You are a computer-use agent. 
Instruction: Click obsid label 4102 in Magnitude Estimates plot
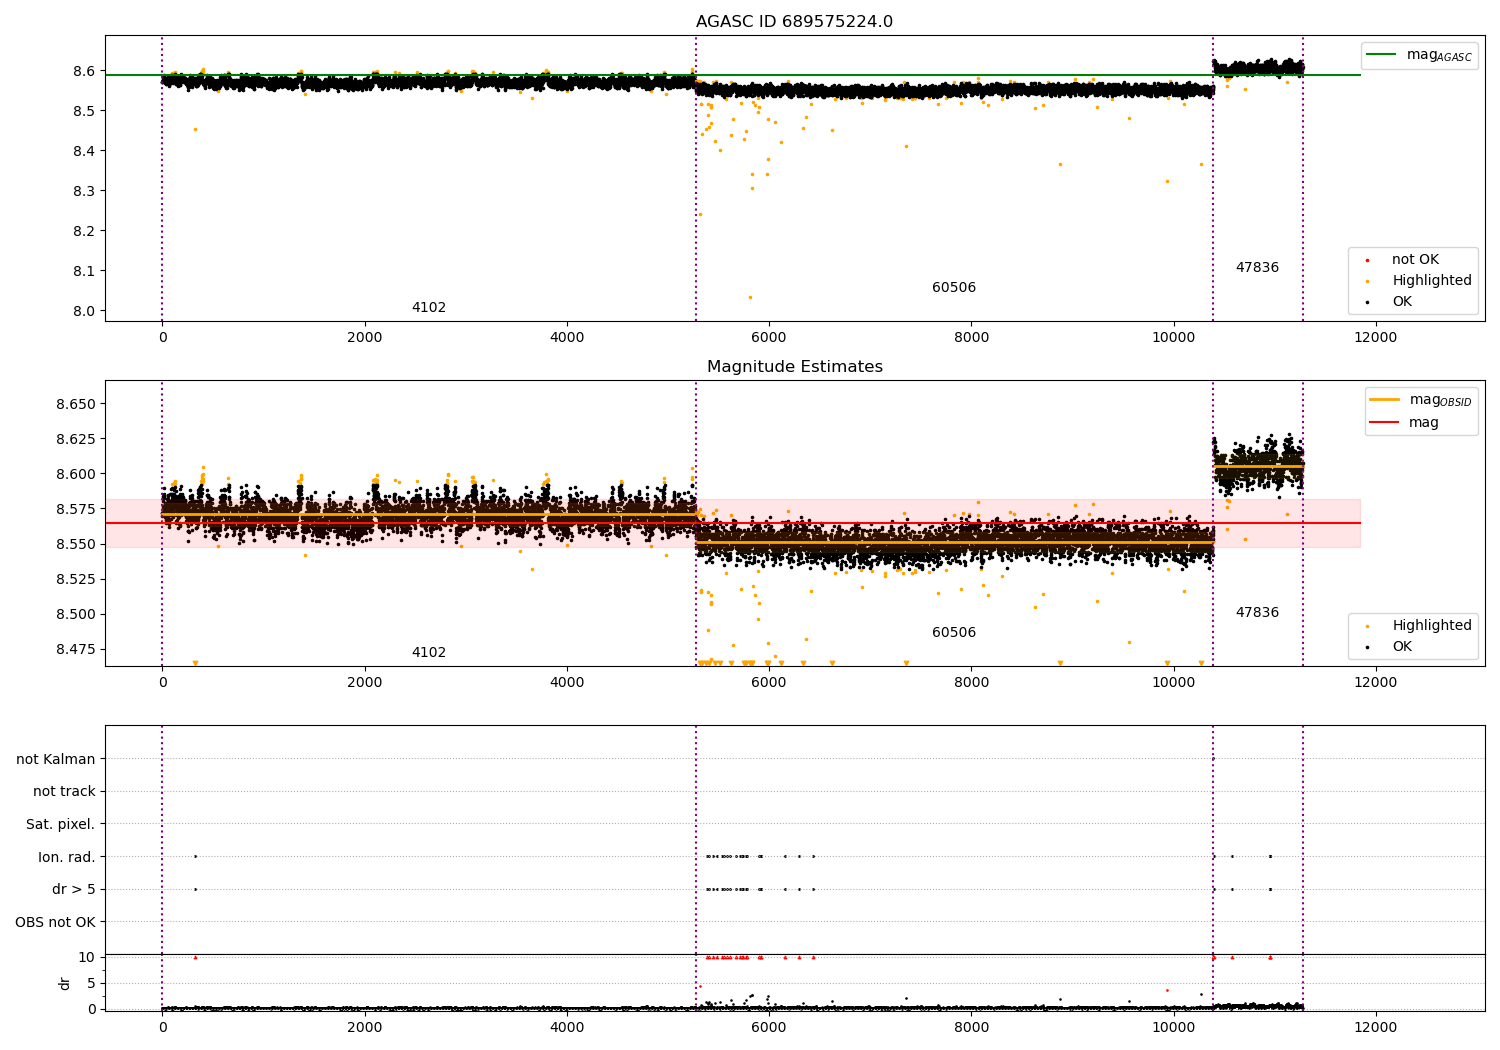click(429, 653)
